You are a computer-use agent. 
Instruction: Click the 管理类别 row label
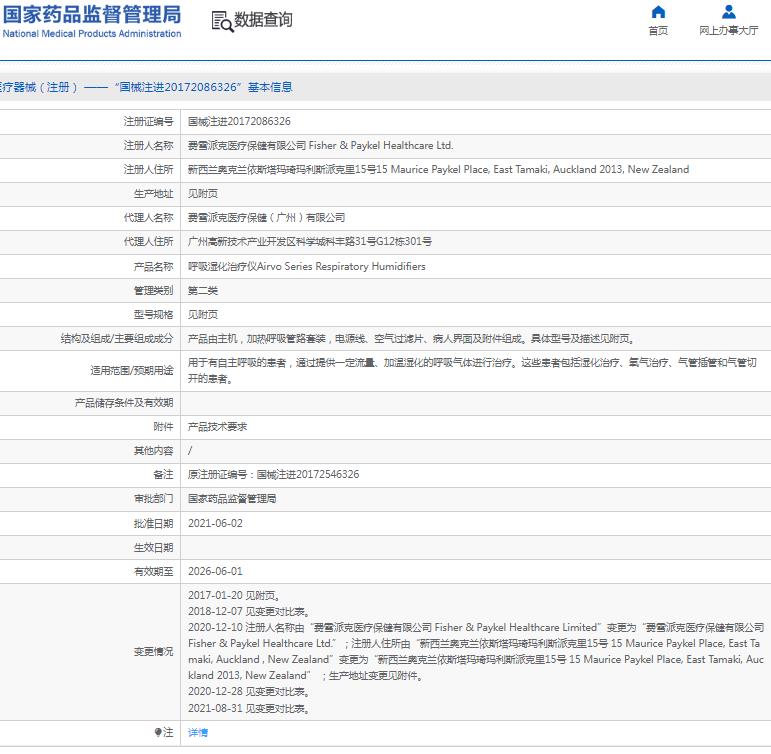click(x=153, y=291)
